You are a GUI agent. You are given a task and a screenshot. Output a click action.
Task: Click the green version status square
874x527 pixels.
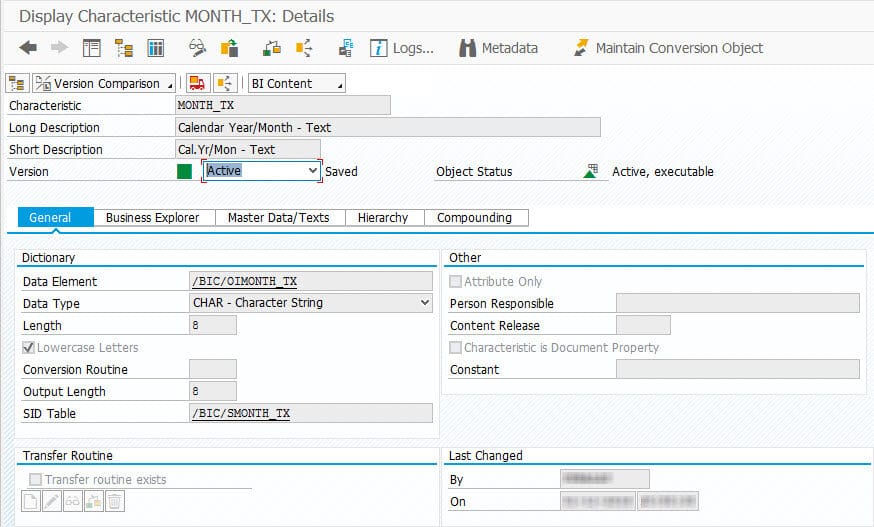click(184, 171)
